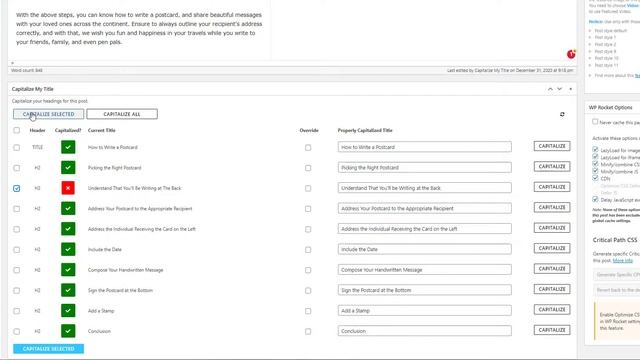
Task: Click the Word count status text
Action: coord(27,70)
